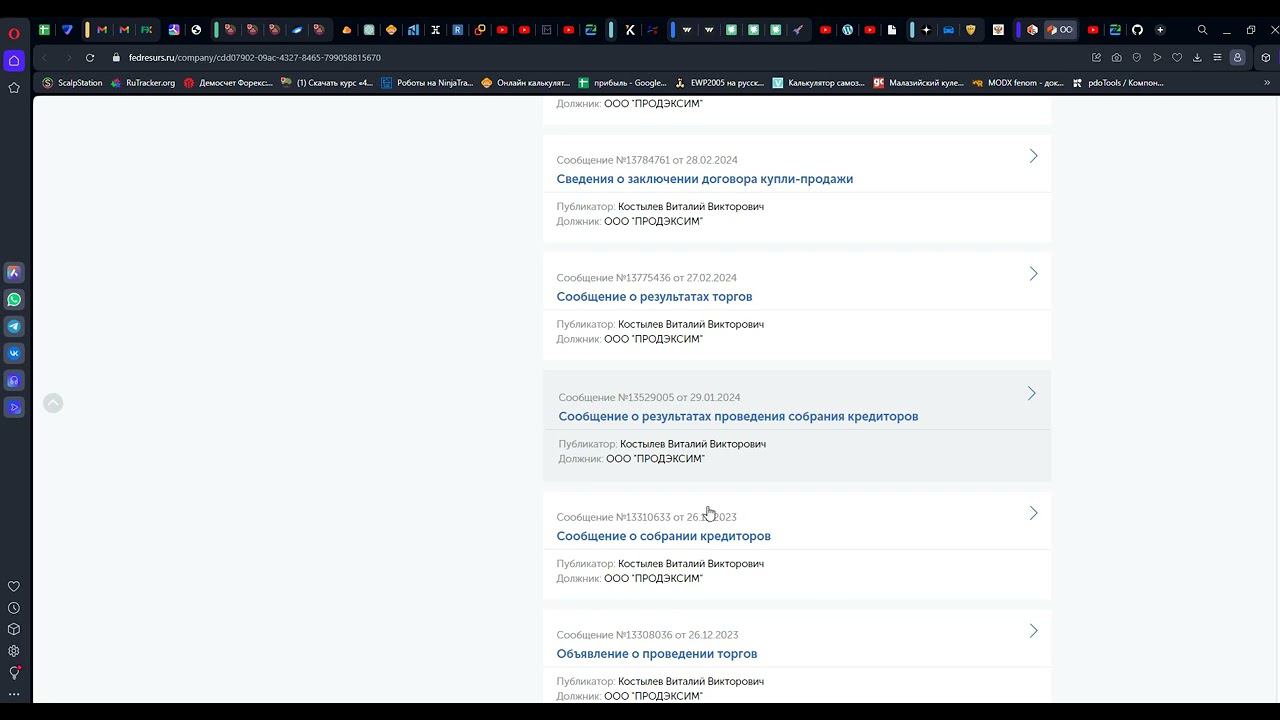Open VK messenger in sidebar
This screenshot has height=720, width=1280.
point(14,353)
